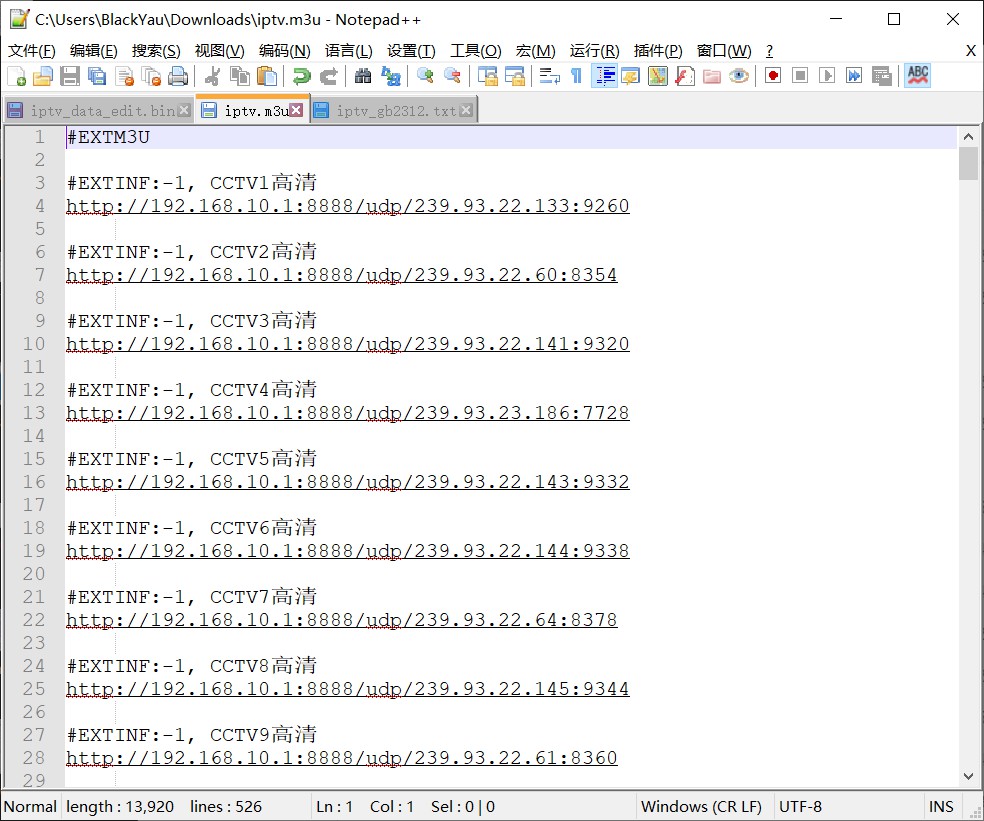Image resolution: width=984 pixels, height=821 pixels.
Task: Click UTF-8 encoding in status bar
Action: [x=800, y=807]
